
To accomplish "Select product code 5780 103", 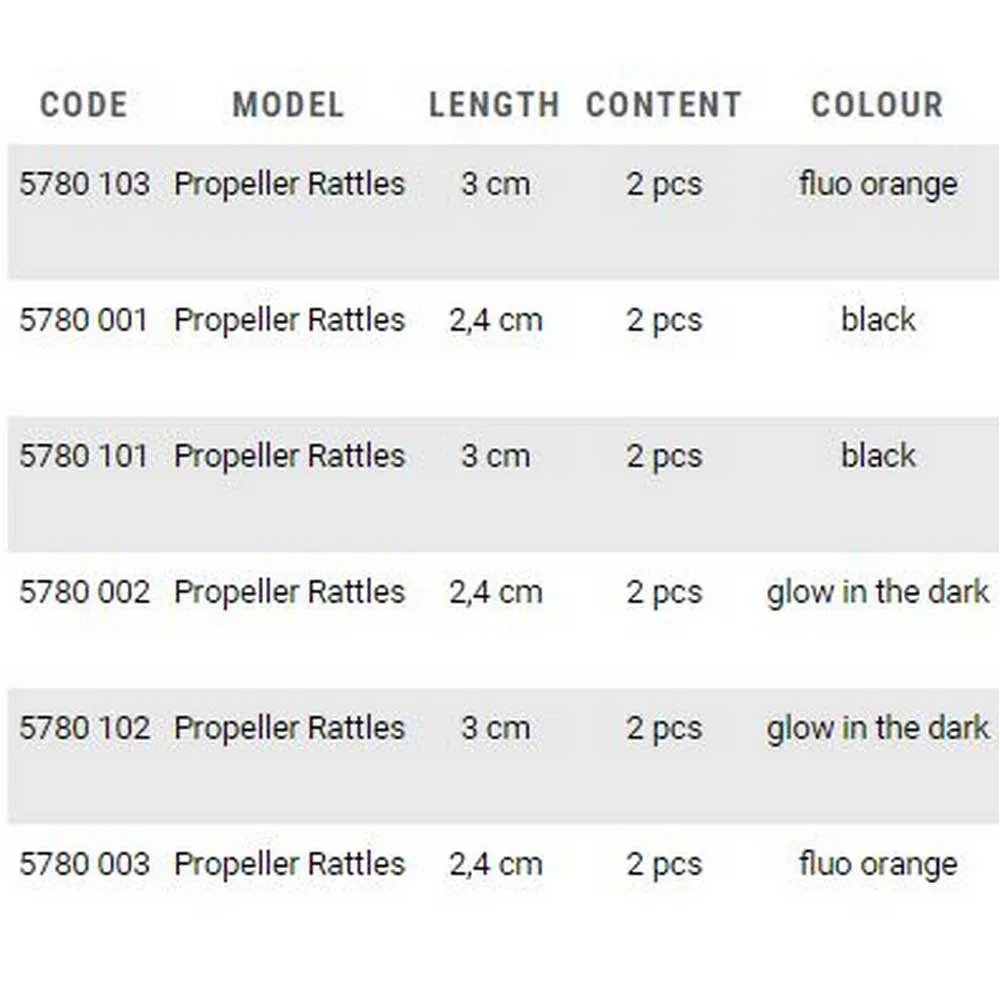I will click(x=84, y=184).
